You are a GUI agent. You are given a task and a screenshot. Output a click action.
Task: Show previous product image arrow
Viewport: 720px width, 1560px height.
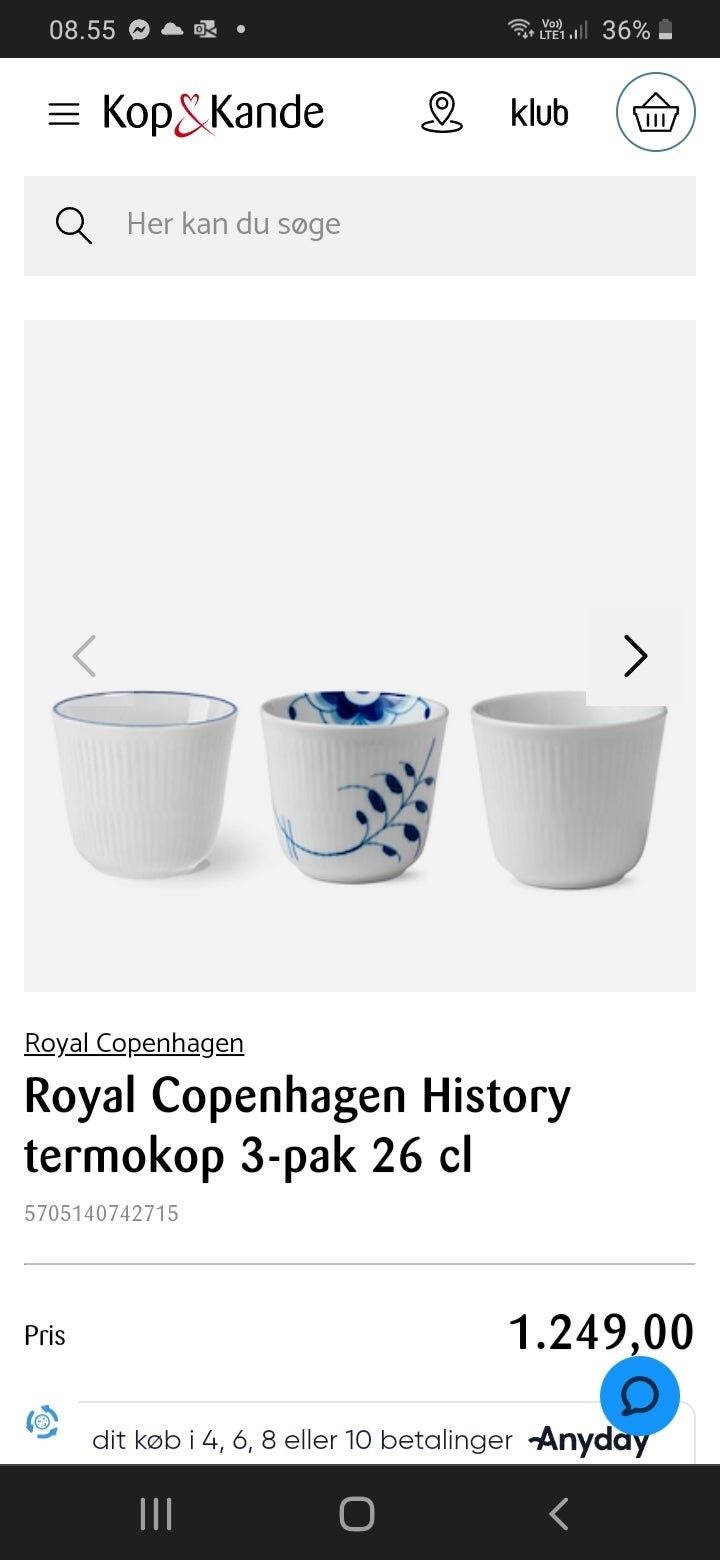[84, 656]
